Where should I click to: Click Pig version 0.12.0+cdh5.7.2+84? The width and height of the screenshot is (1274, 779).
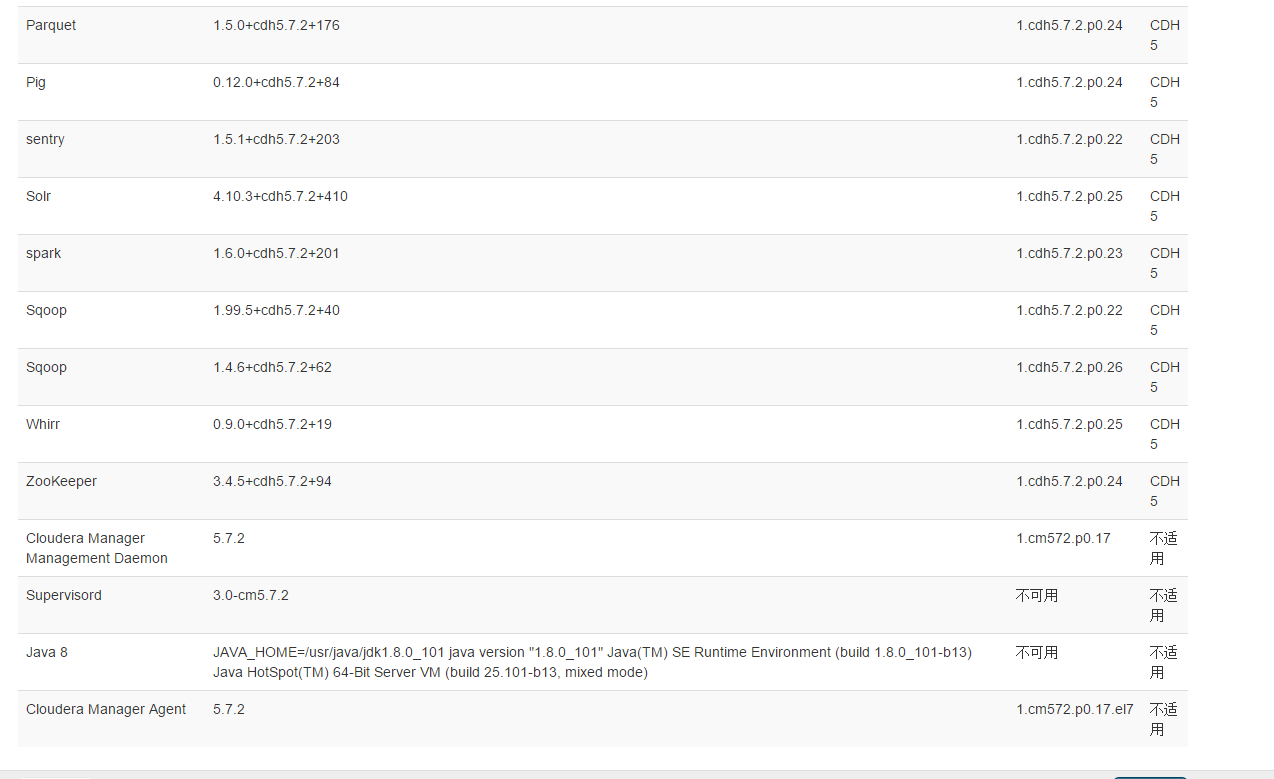click(x=276, y=82)
